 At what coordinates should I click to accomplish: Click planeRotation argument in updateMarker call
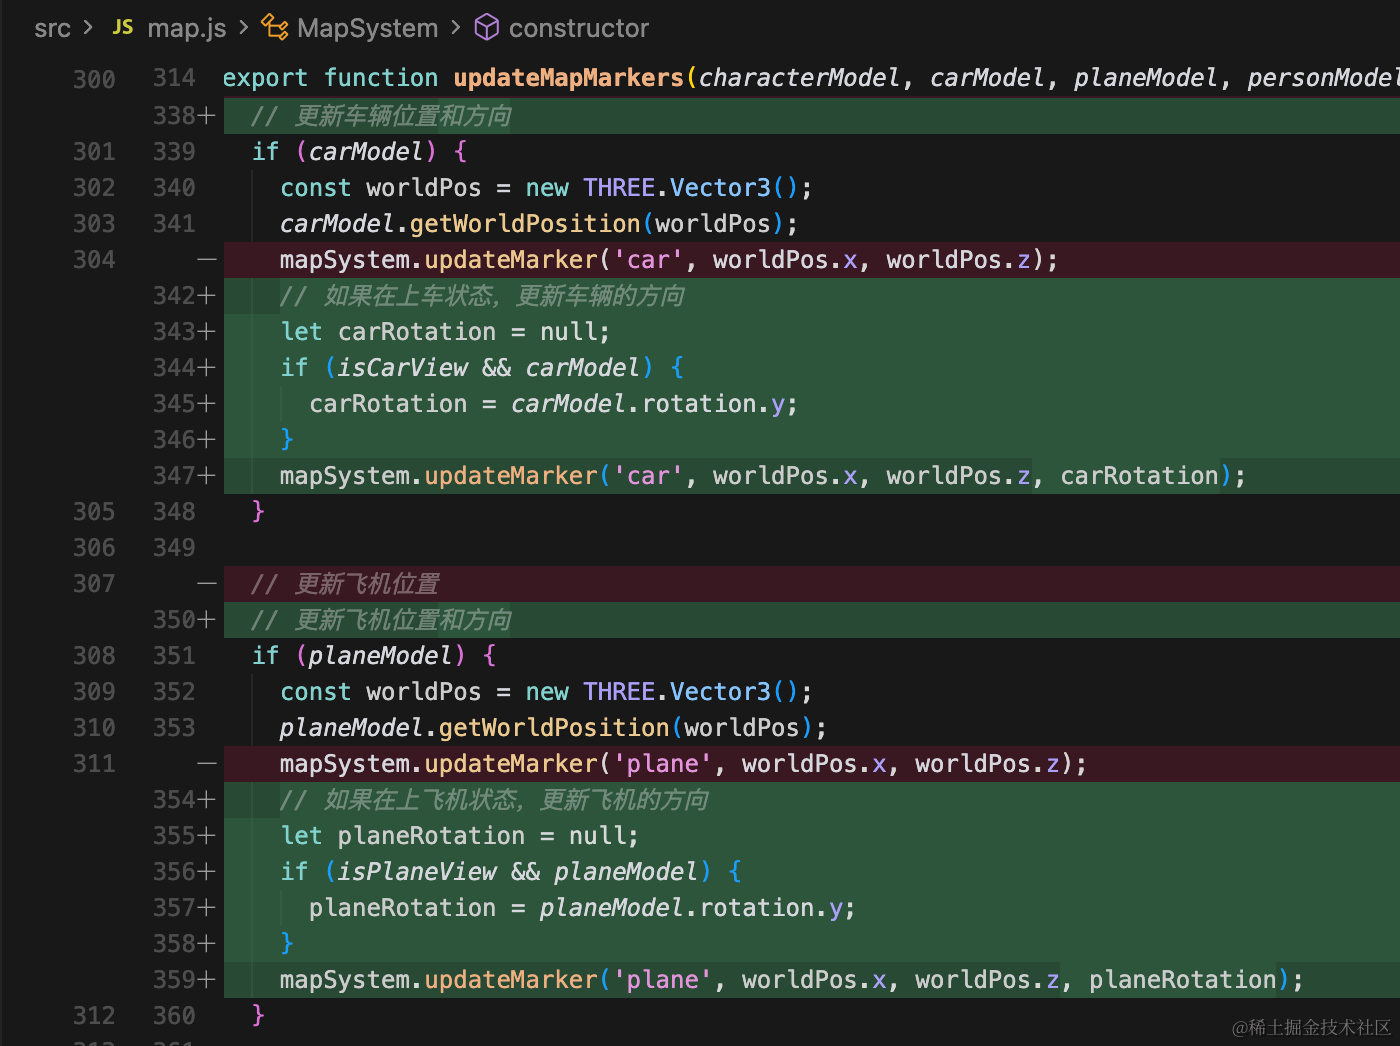(1183, 980)
